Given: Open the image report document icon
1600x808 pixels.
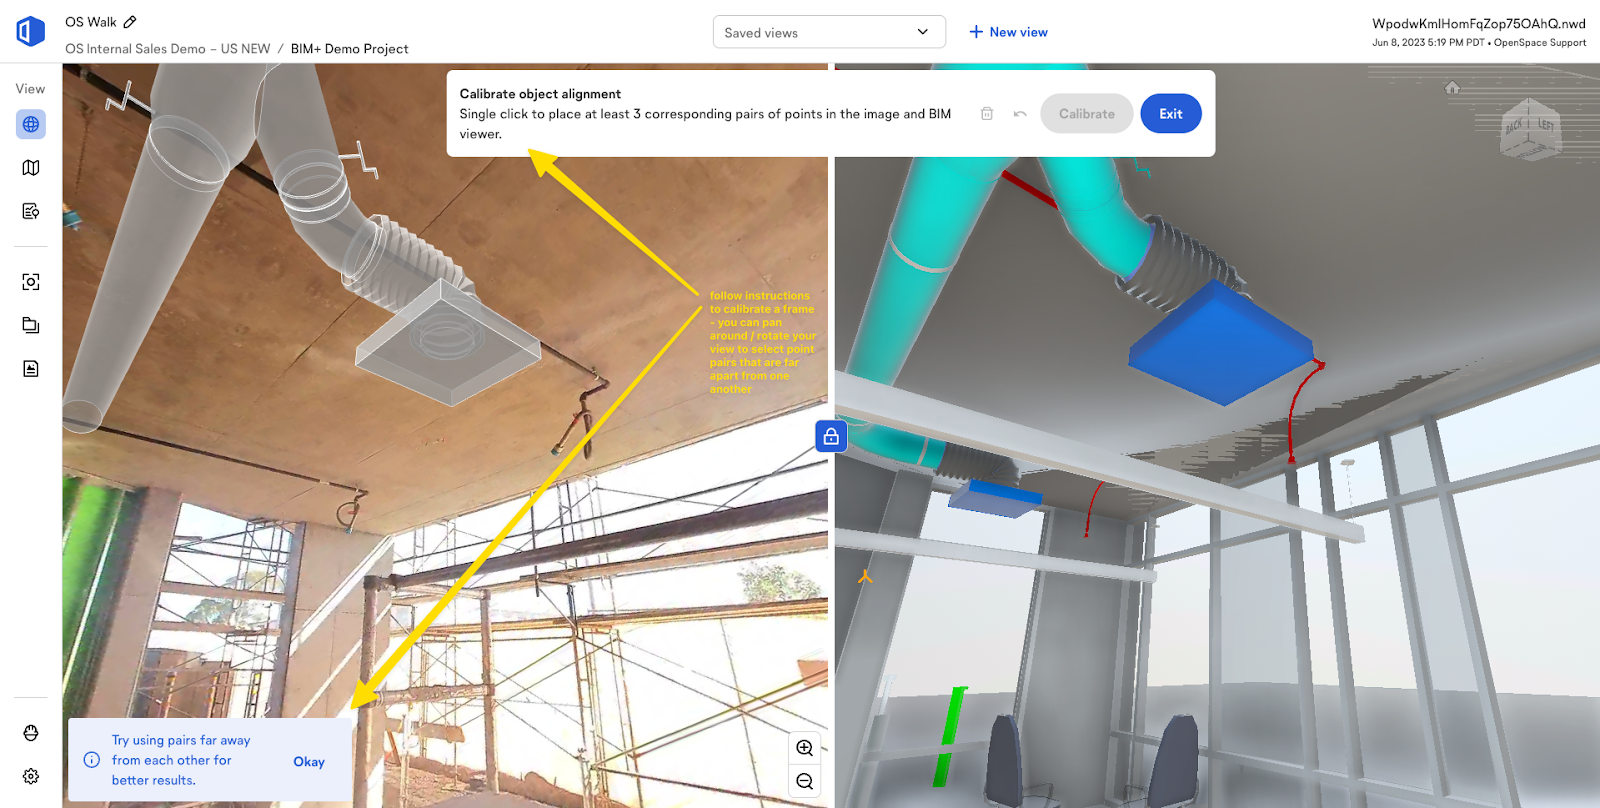Looking at the screenshot, I should [31, 369].
